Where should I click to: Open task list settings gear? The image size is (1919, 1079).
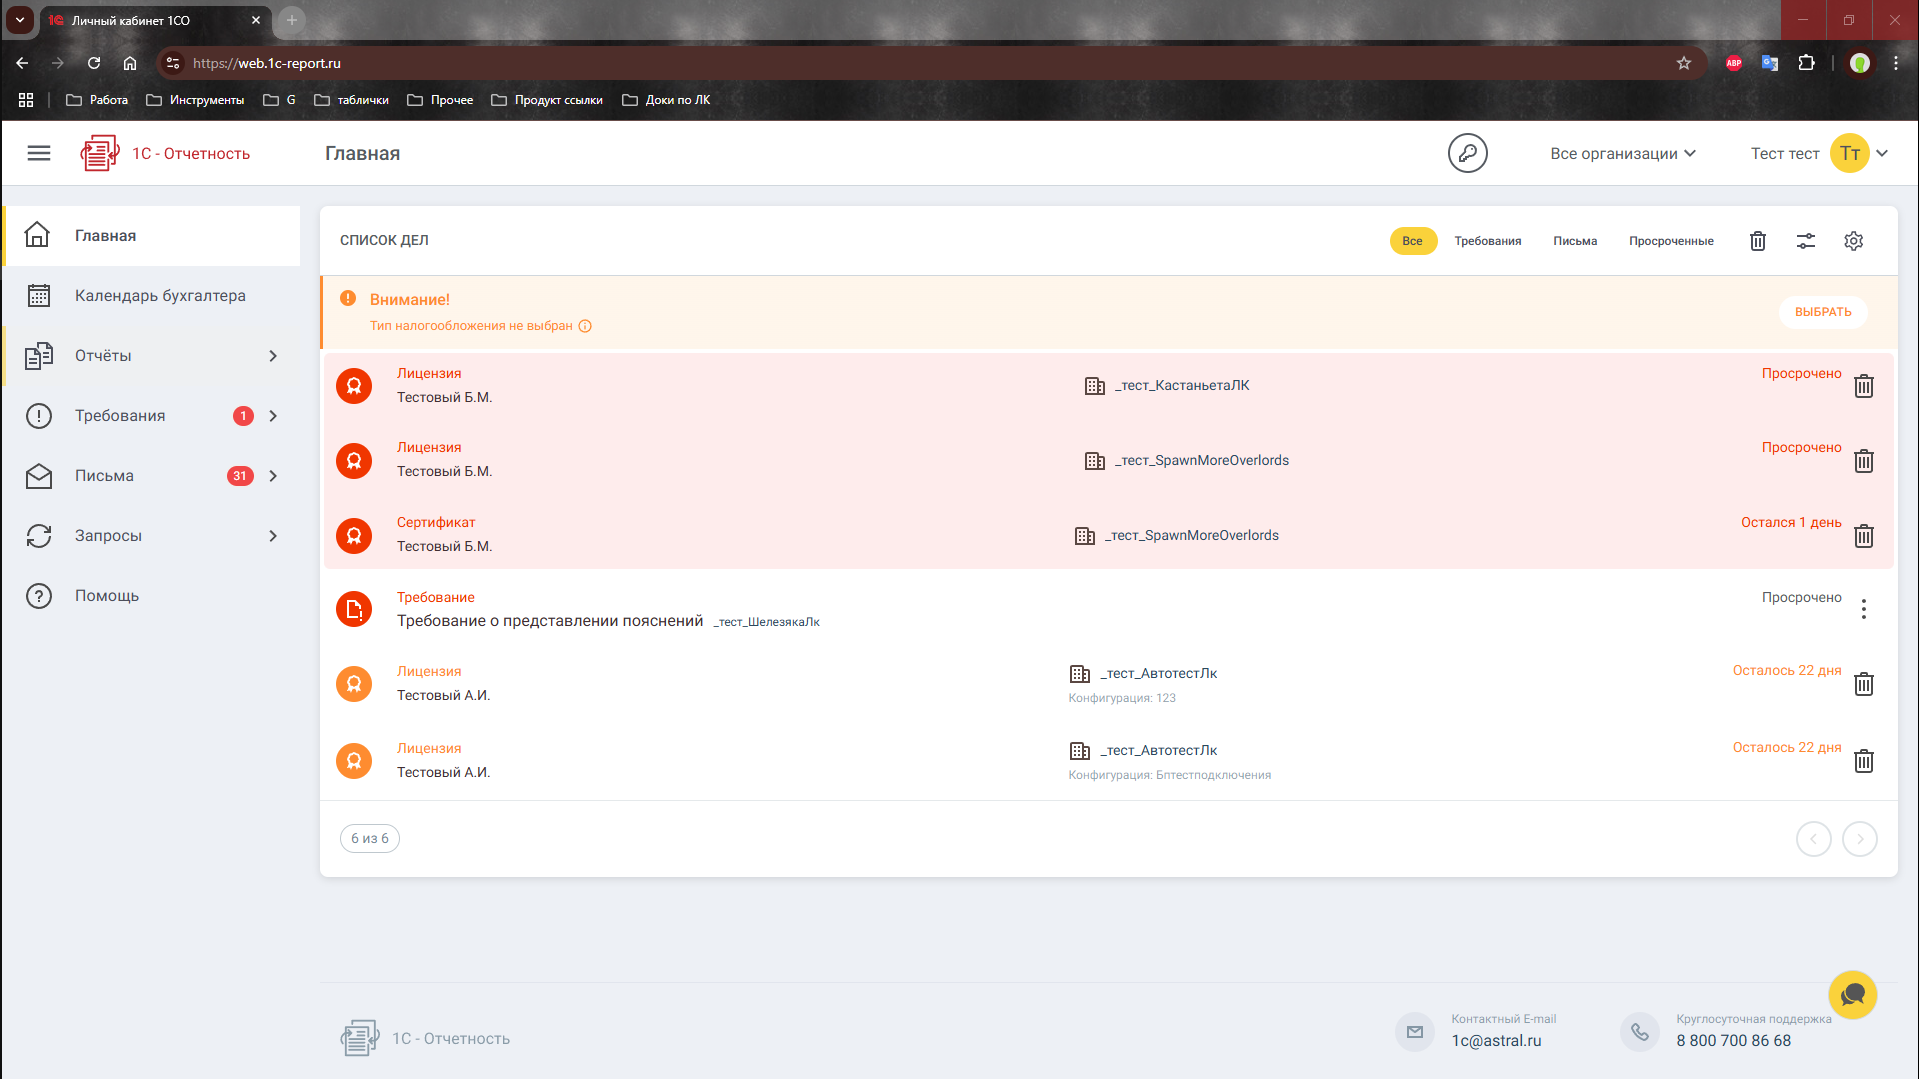click(x=1853, y=241)
